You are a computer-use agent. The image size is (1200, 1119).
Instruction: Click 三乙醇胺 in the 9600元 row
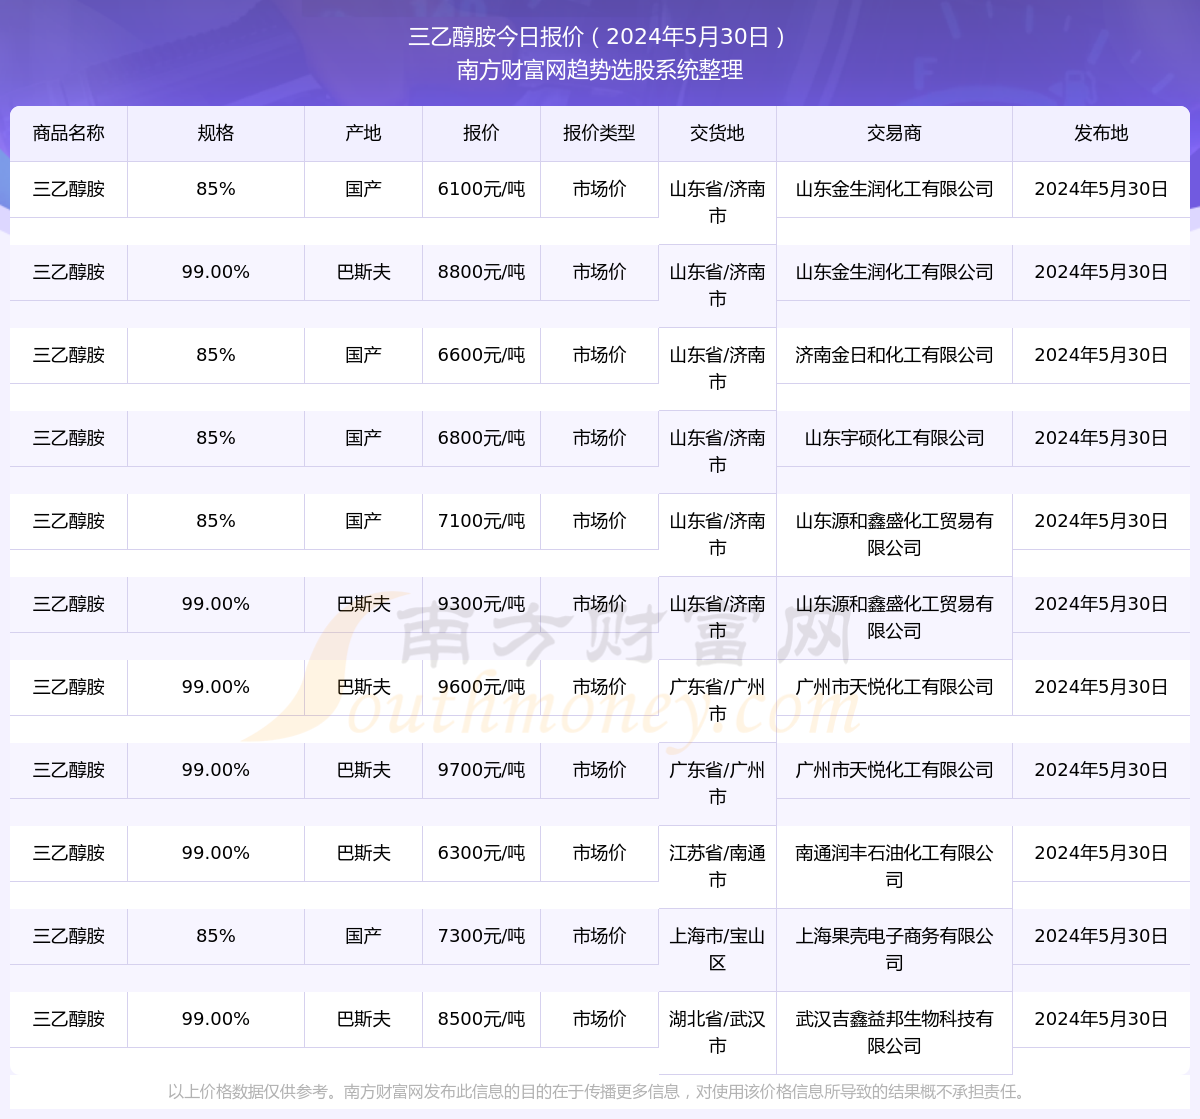[69, 687]
